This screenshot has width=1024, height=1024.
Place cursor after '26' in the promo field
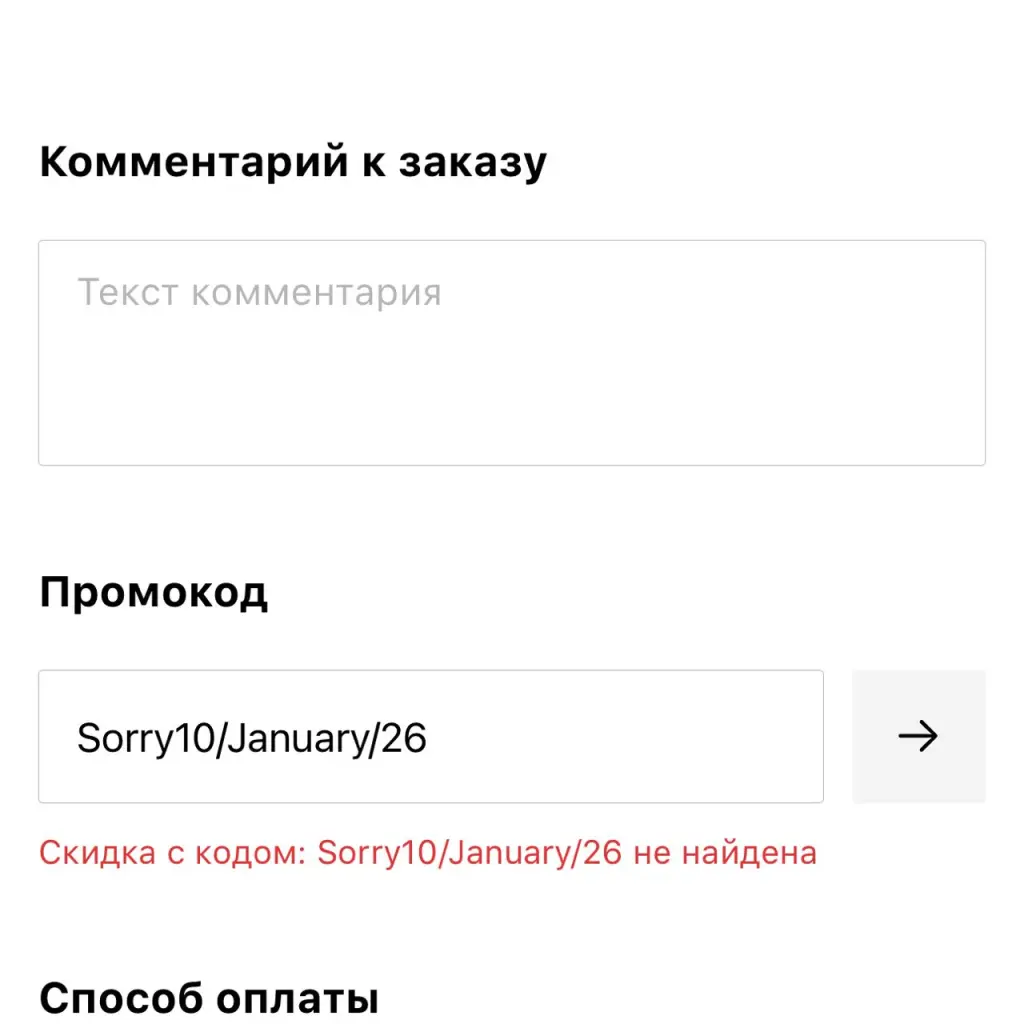(x=430, y=738)
